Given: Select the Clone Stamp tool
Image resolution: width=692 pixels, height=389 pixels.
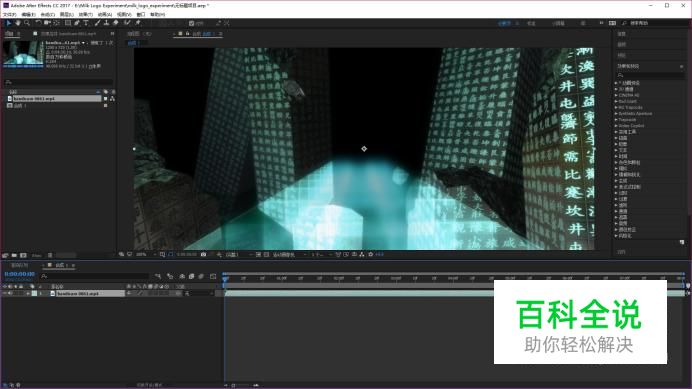Looking at the screenshot, I should coord(106,23).
